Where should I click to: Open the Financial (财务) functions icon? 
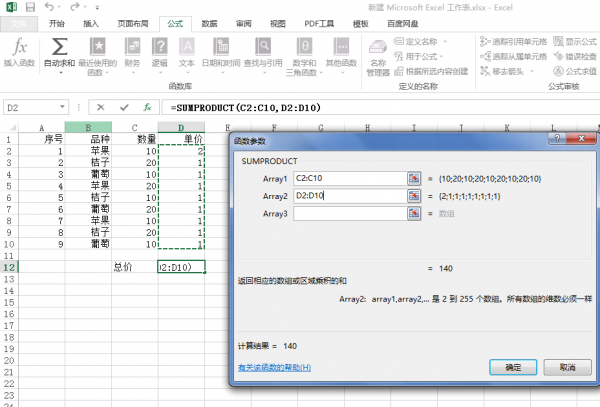pos(132,47)
